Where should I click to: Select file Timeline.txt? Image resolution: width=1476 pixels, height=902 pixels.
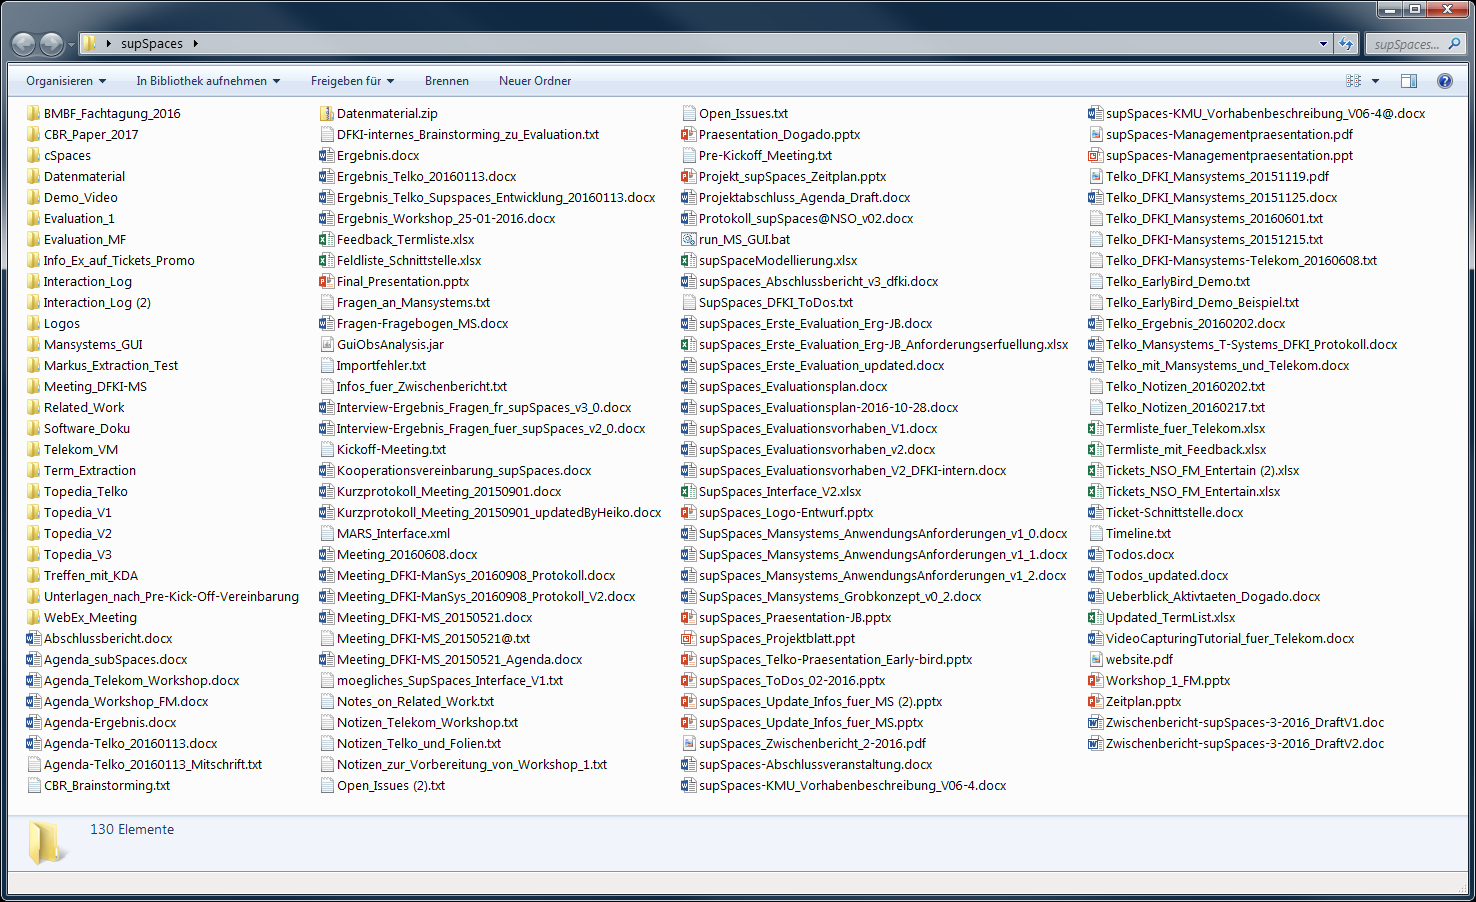[1130, 534]
